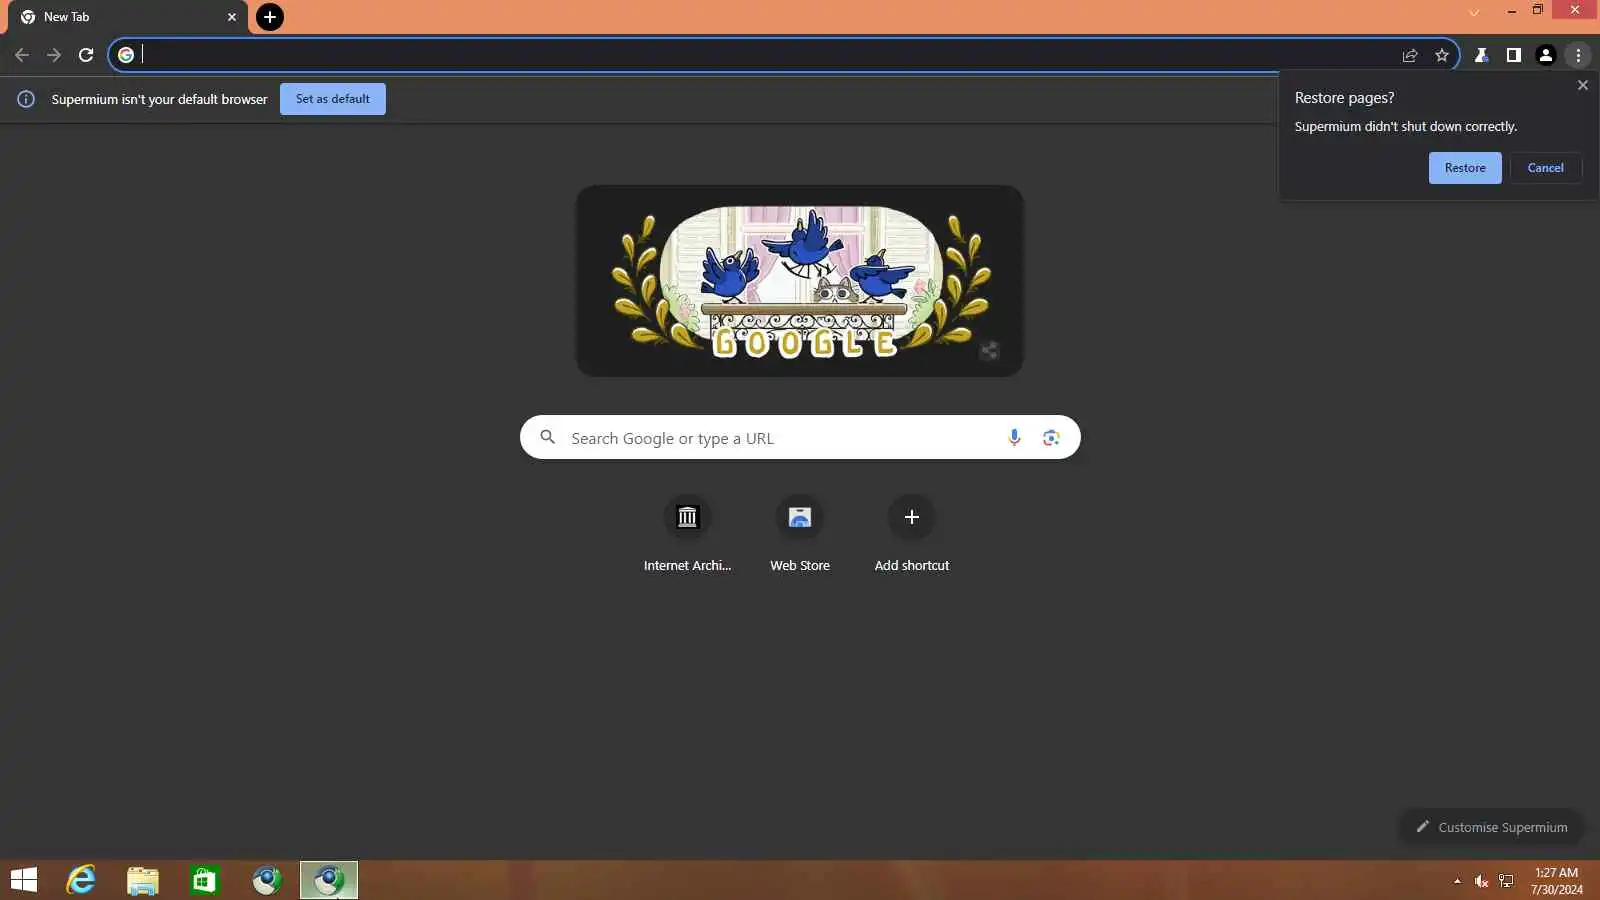Bookmark this tab with star icon
The height and width of the screenshot is (900, 1600).
(1442, 55)
